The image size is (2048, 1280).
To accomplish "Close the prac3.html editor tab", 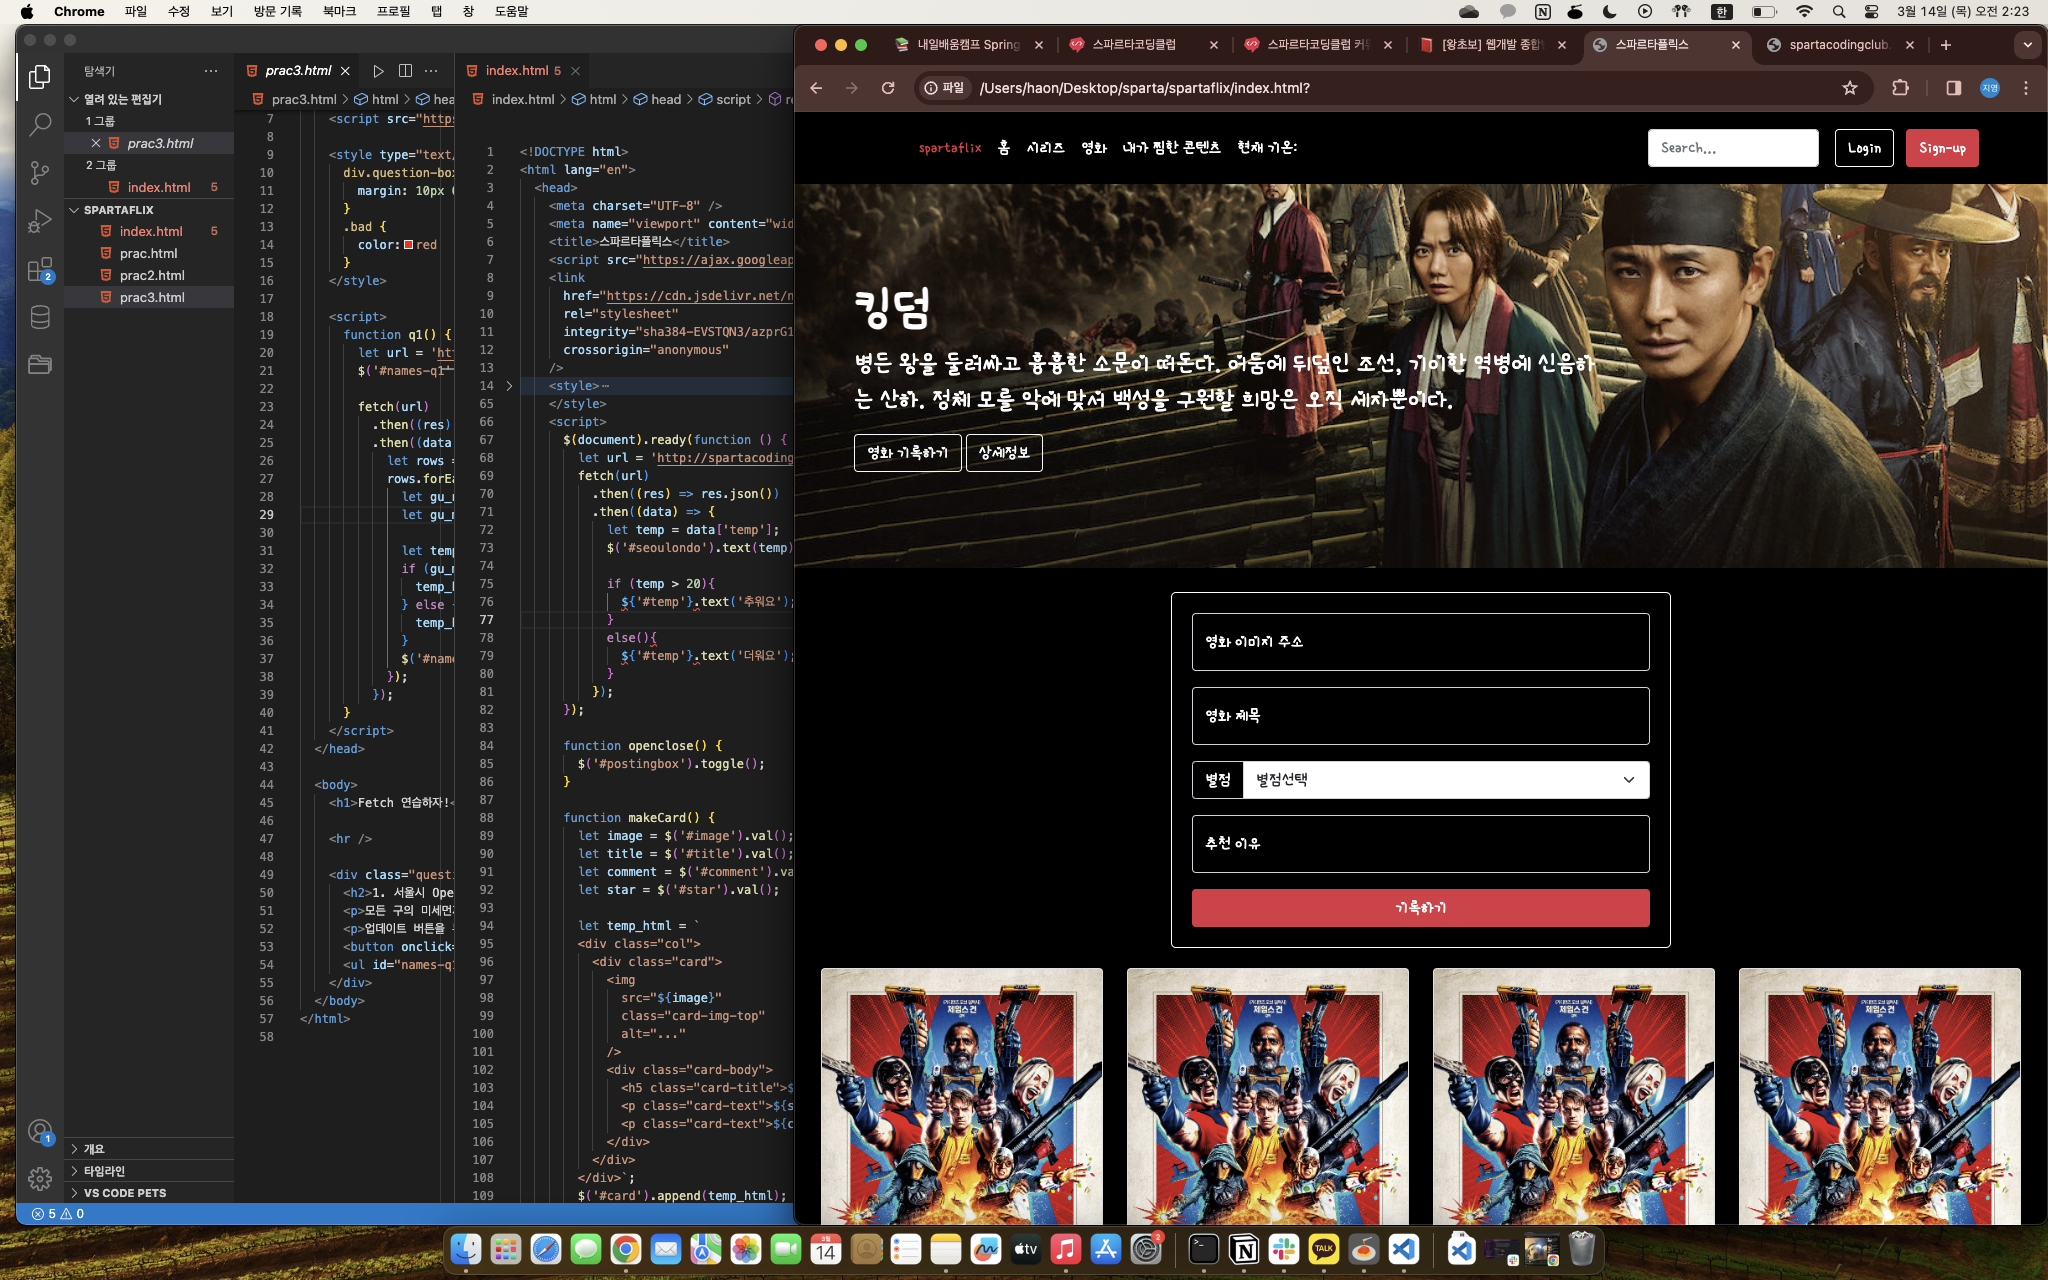I will coord(345,71).
